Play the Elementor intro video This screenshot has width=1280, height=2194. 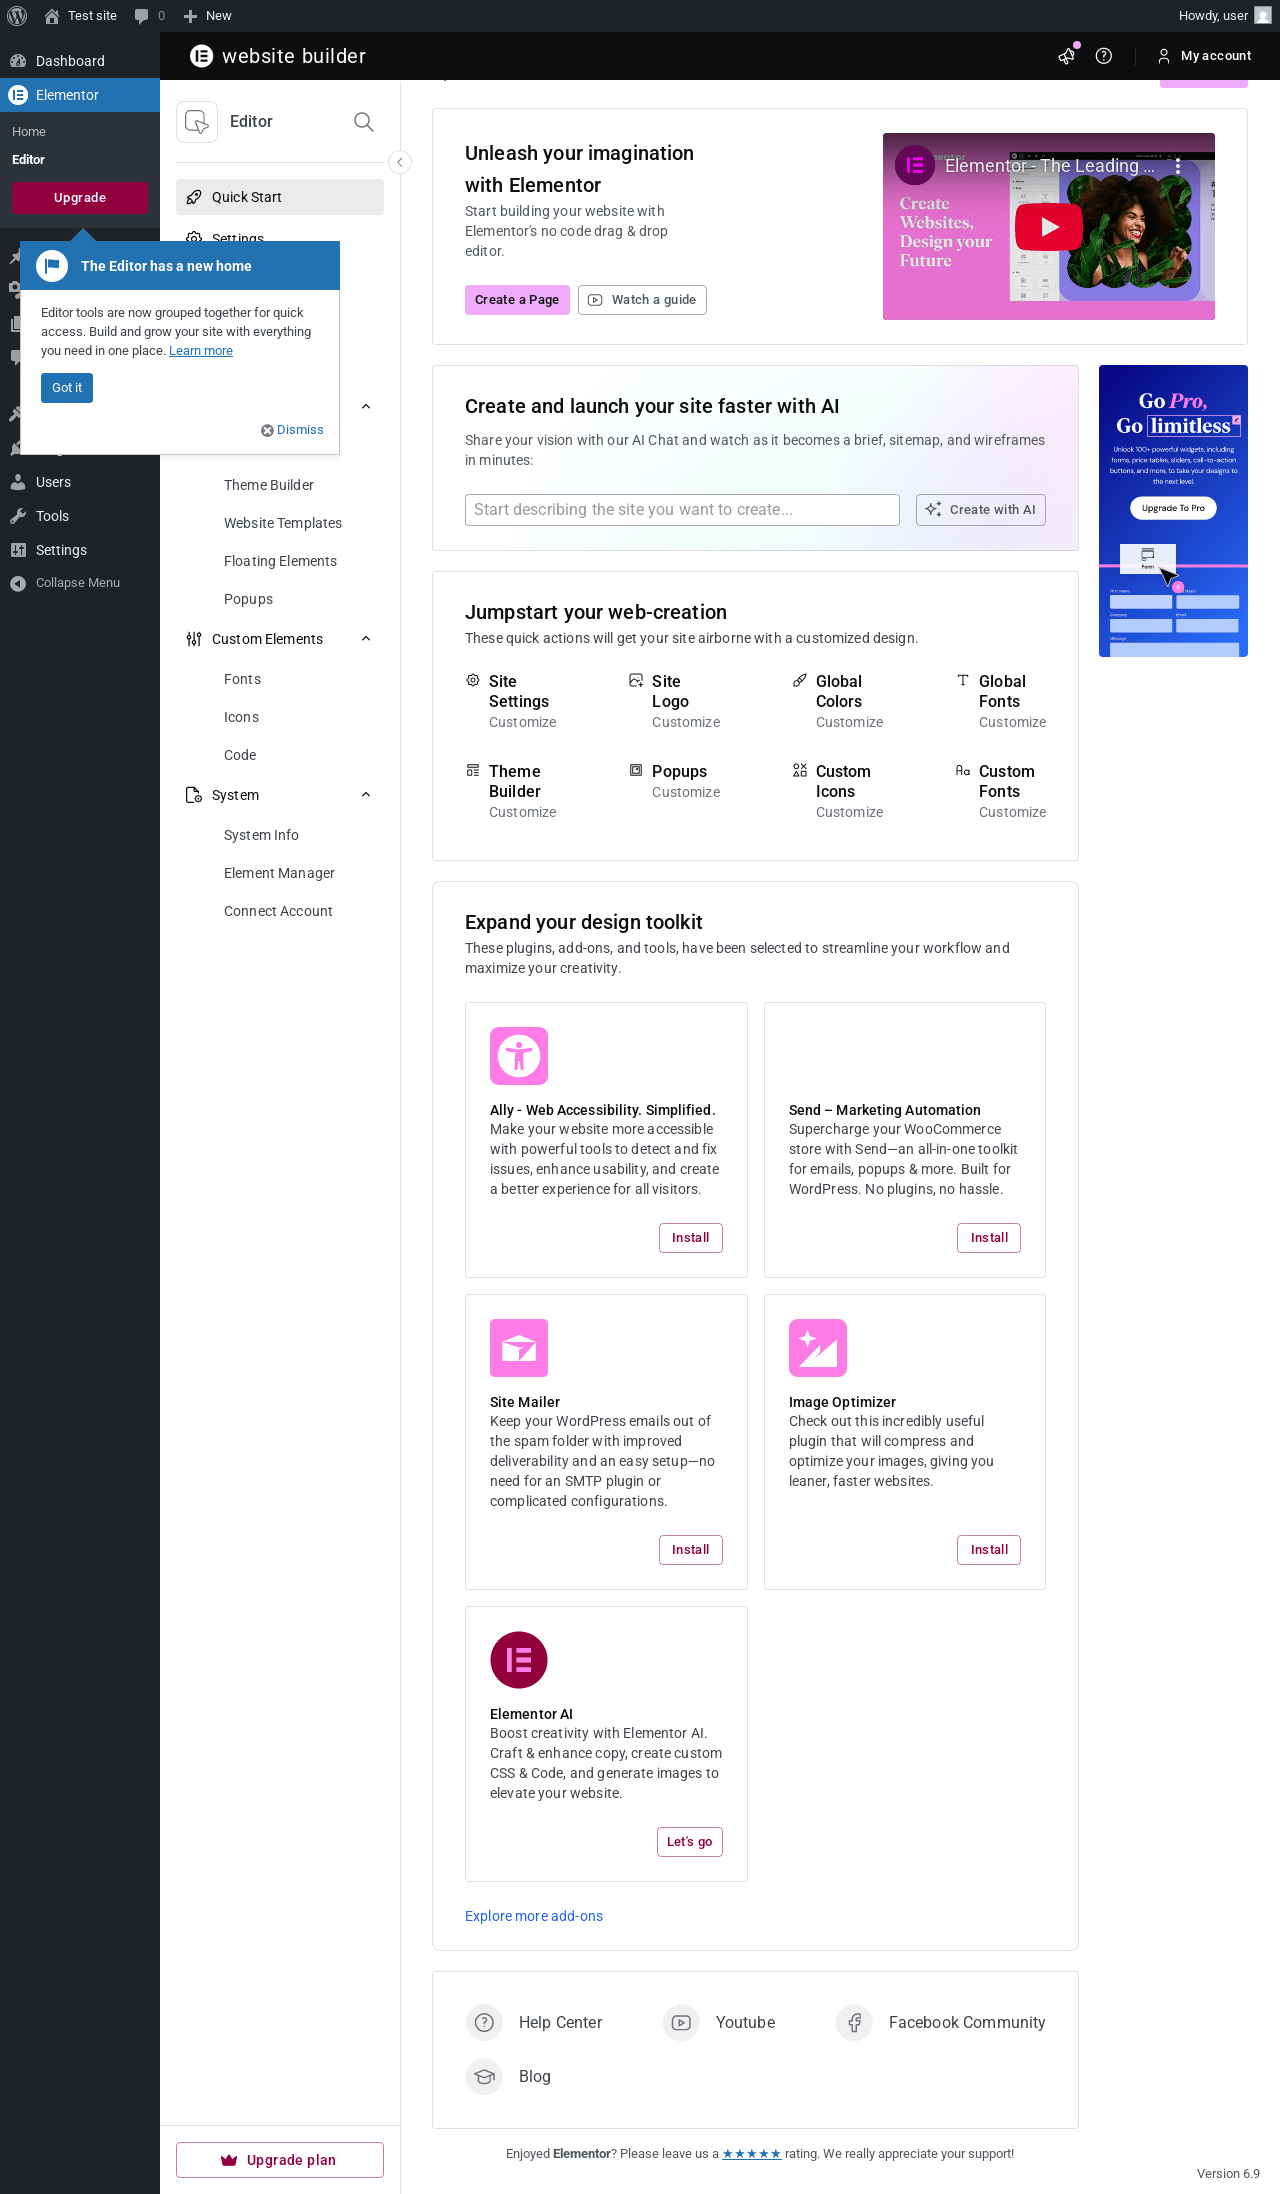1049,227
